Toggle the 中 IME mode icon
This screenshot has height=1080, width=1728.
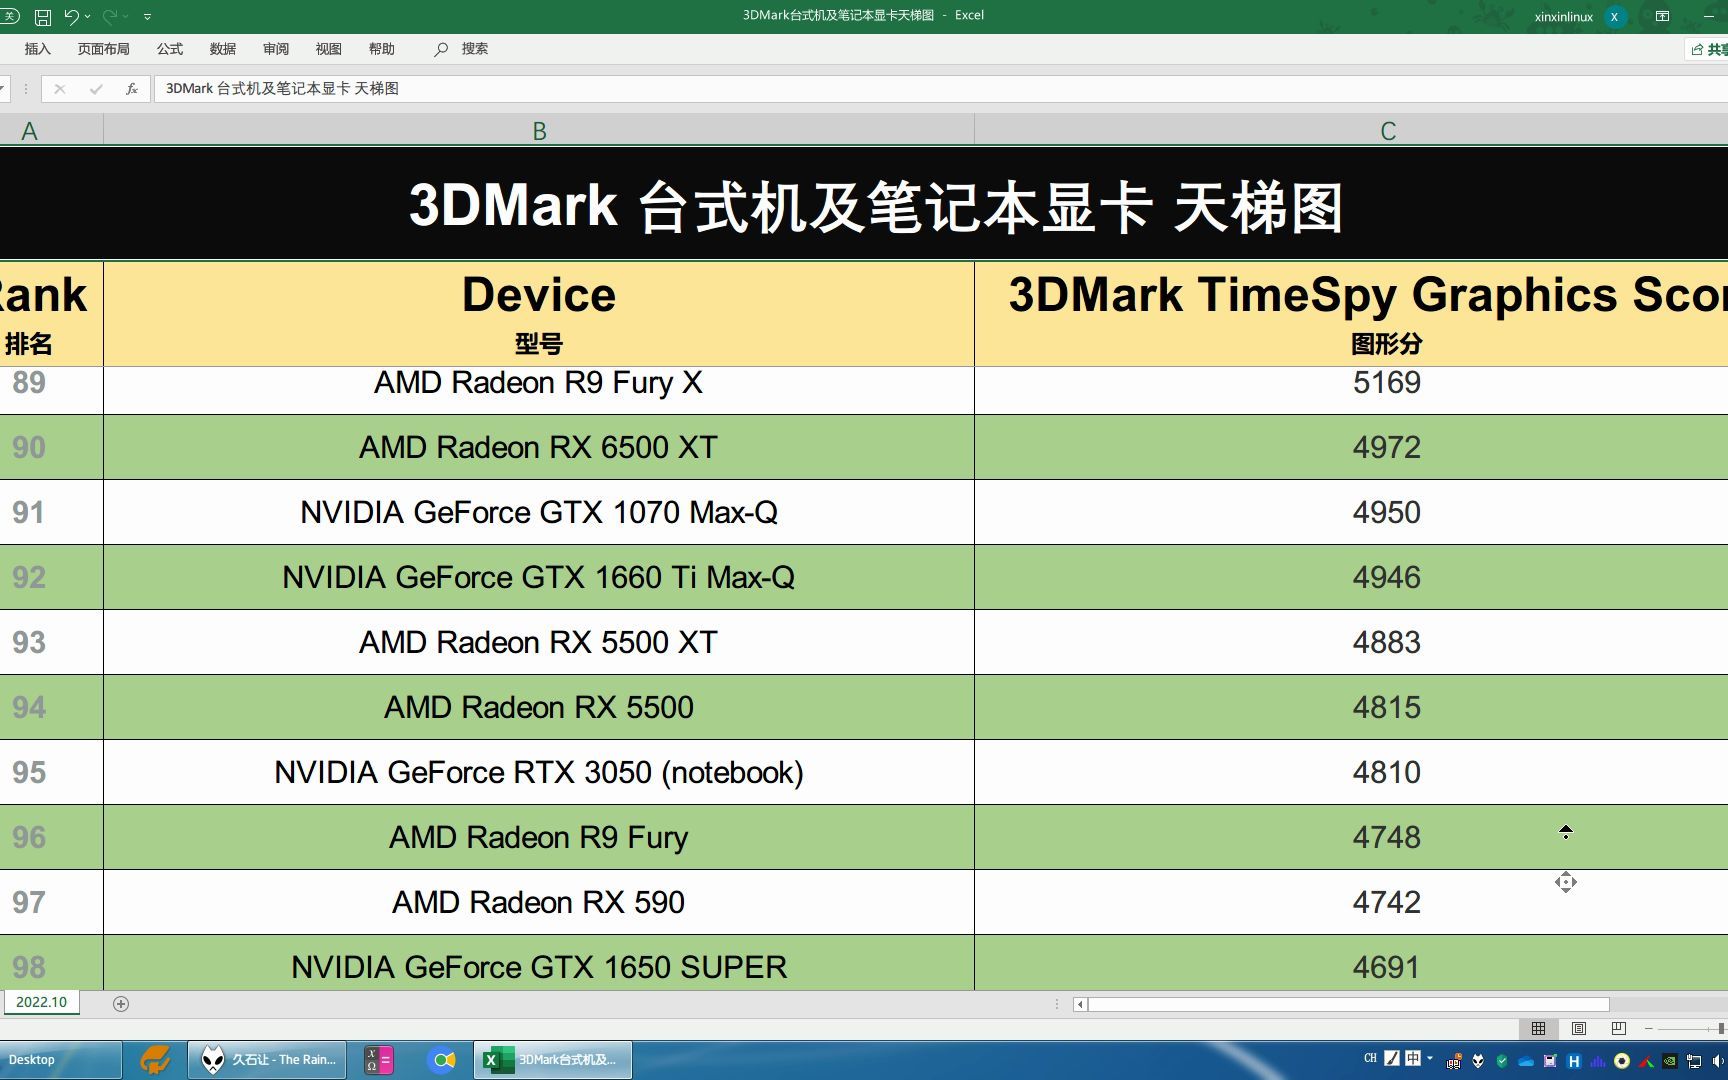click(1413, 1058)
